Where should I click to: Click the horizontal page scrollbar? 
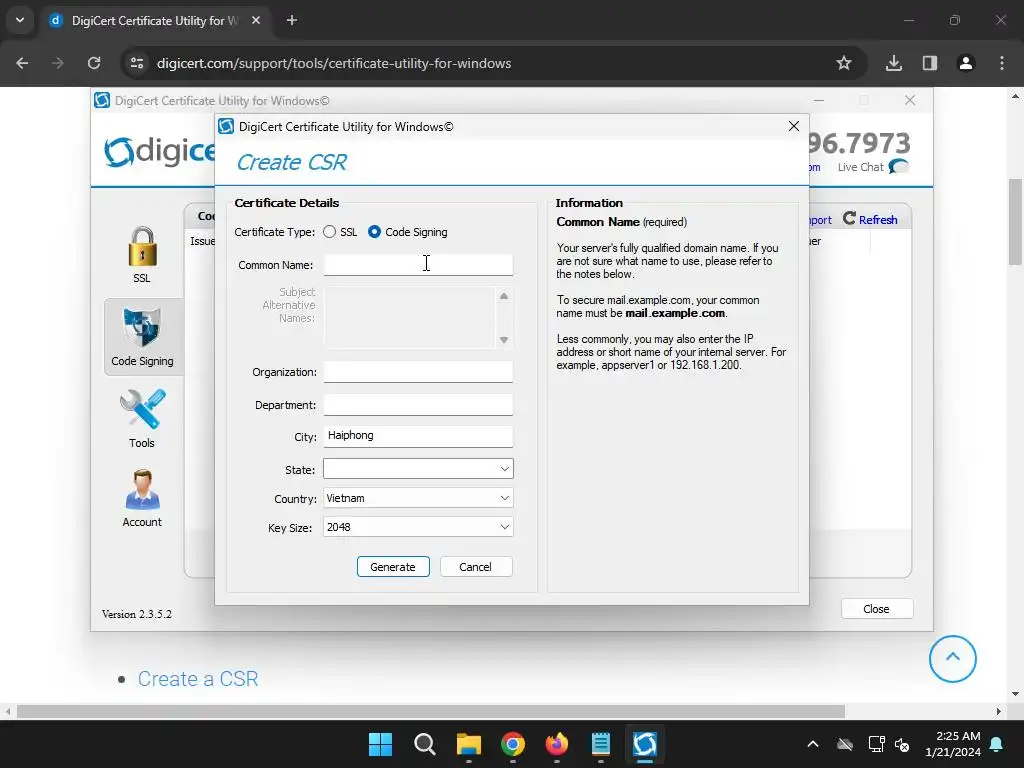(x=430, y=711)
